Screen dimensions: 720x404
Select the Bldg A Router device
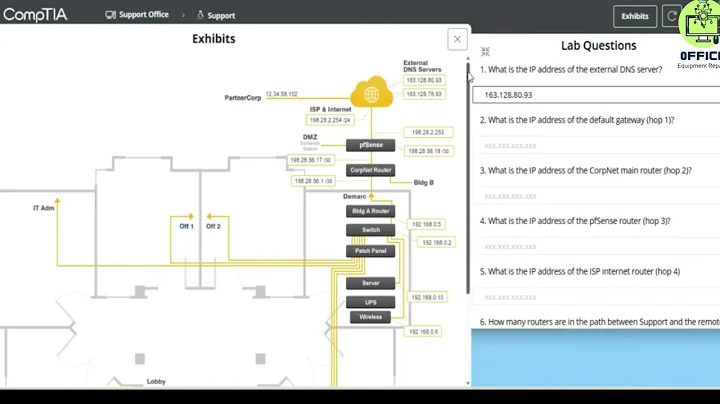tap(371, 211)
